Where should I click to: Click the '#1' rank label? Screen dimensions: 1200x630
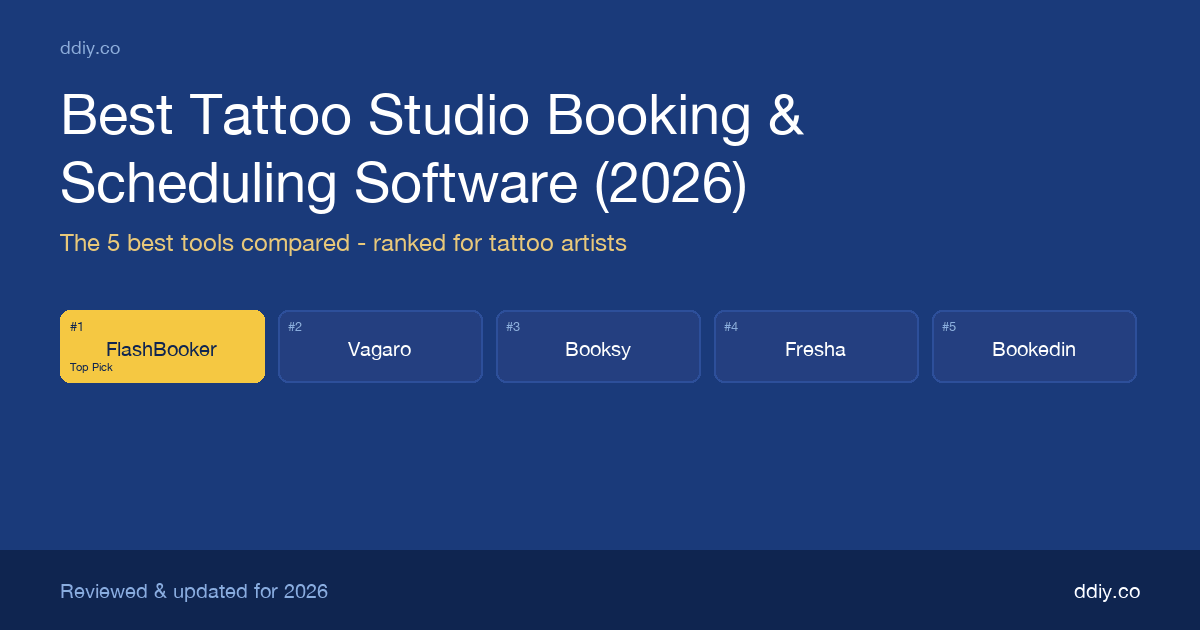pyautogui.click(x=77, y=327)
